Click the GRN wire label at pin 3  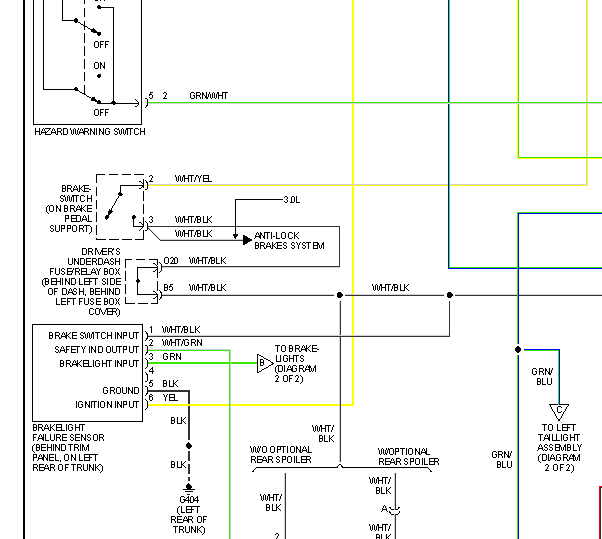[172, 357]
